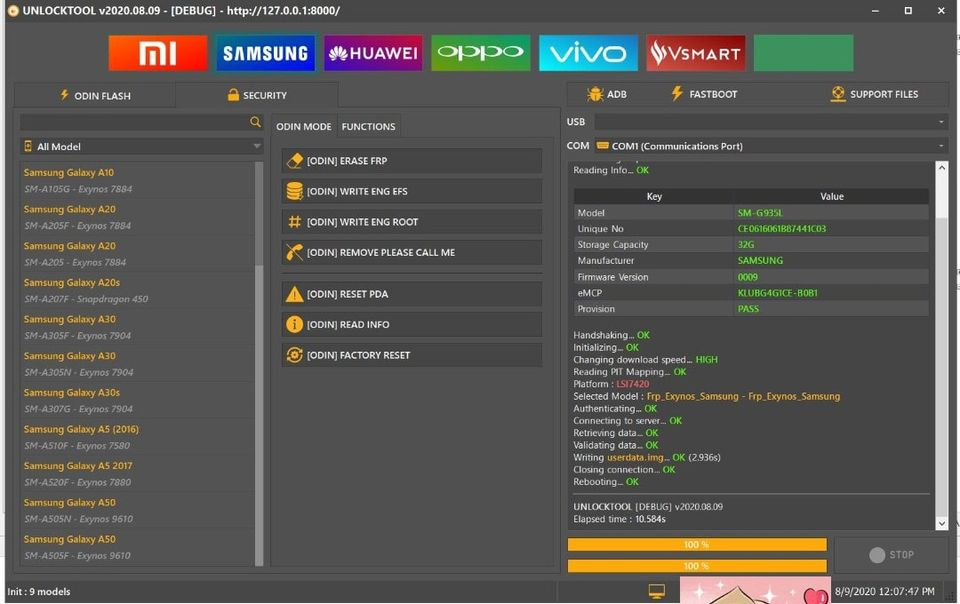960x604 pixels.
Task: Click the 'Init : 9 models' status text
Action: click(x=39, y=592)
